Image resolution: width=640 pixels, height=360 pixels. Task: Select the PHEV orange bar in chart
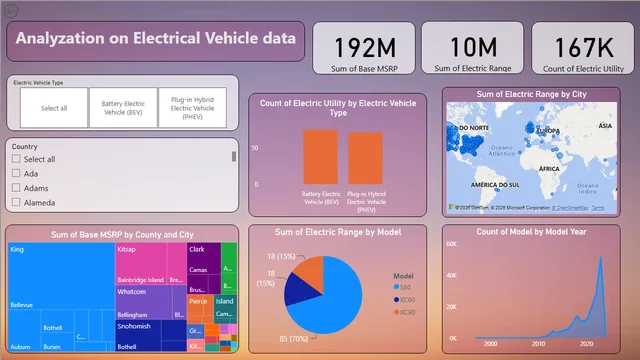click(x=365, y=158)
